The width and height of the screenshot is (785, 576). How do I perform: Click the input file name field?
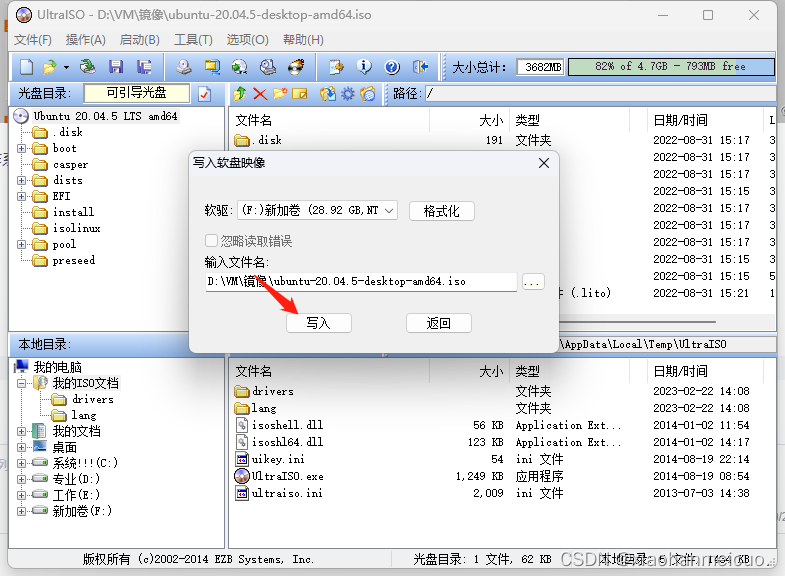[x=361, y=281]
